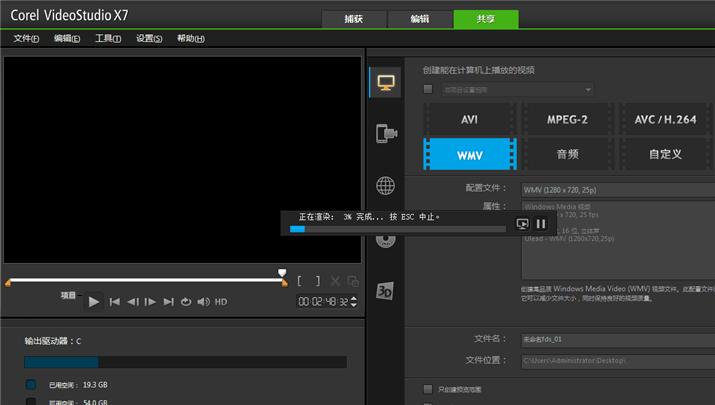Click the 项目 project mode label

(x=68, y=296)
